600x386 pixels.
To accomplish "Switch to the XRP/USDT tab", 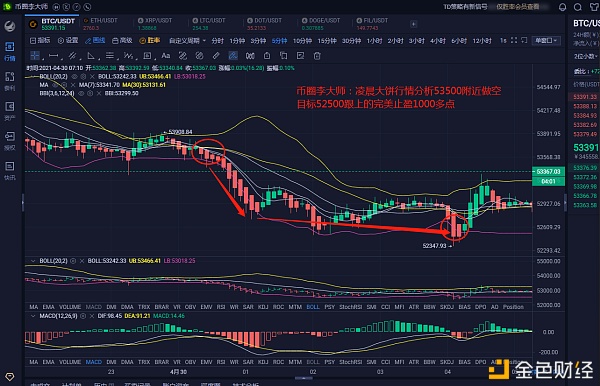I will click(155, 24).
